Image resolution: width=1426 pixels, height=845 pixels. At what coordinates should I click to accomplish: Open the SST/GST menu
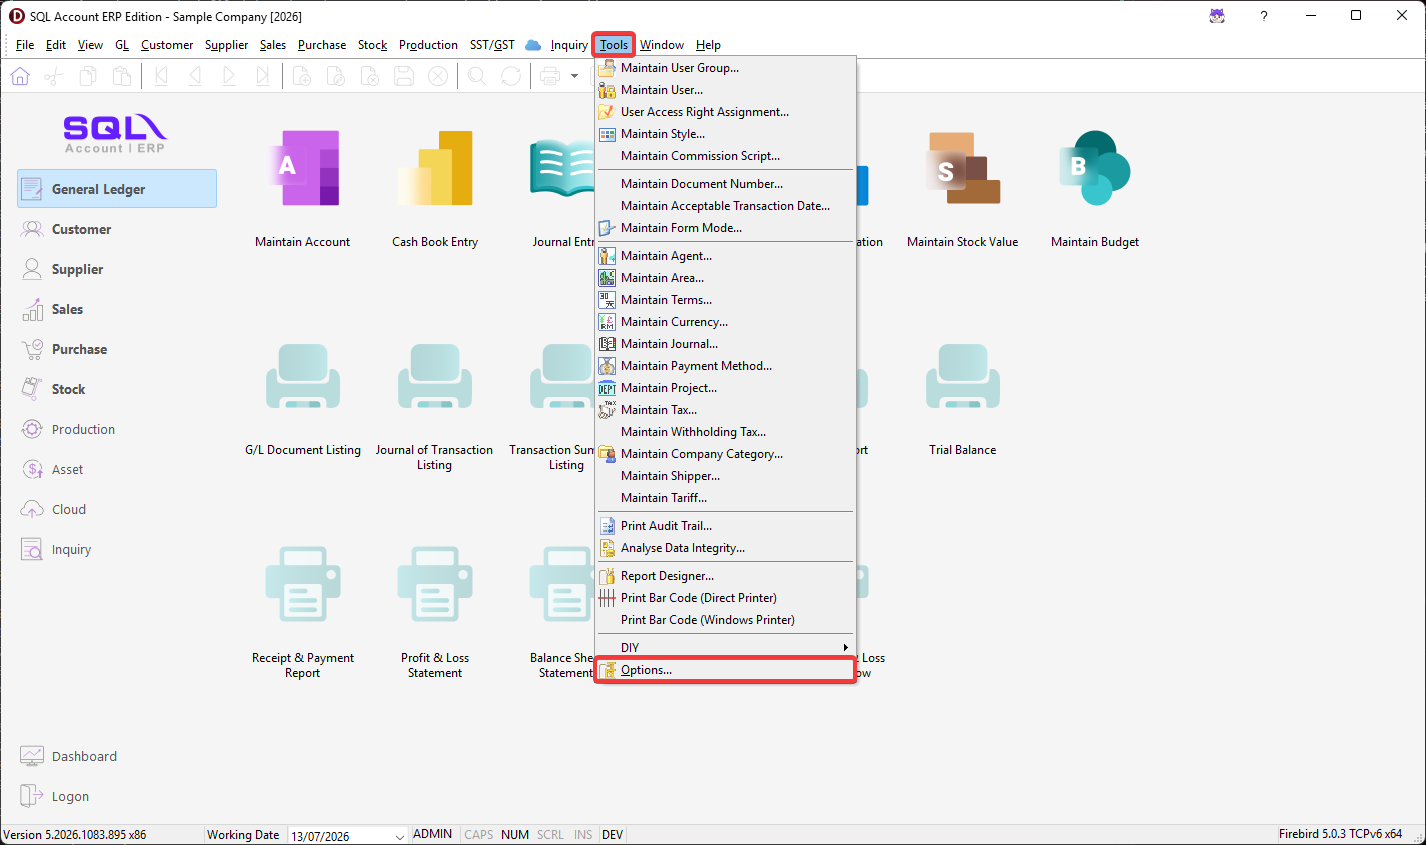492,45
